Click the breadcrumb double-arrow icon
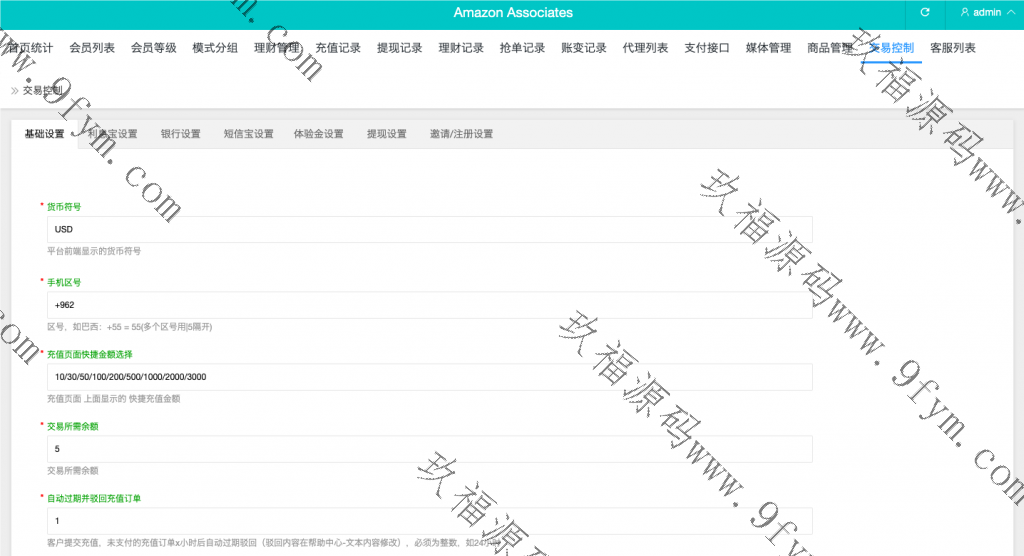1024x556 pixels. coord(15,90)
